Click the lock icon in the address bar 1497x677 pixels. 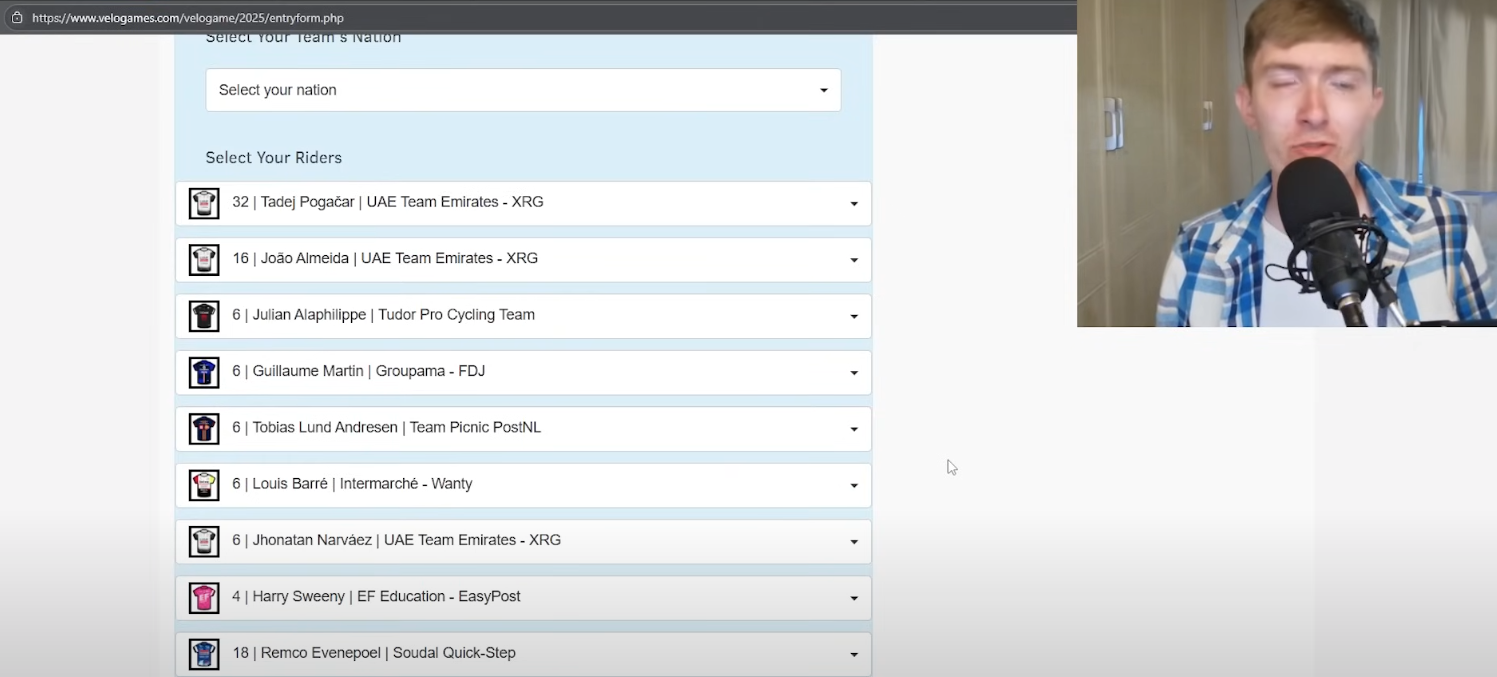click(x=17, y=18)
